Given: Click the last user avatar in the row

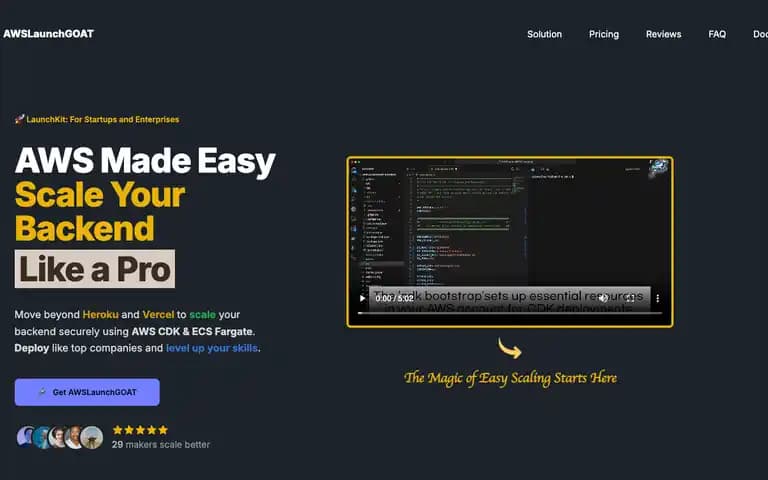Looking at the screenshot, I should click(x=92, y=437).
